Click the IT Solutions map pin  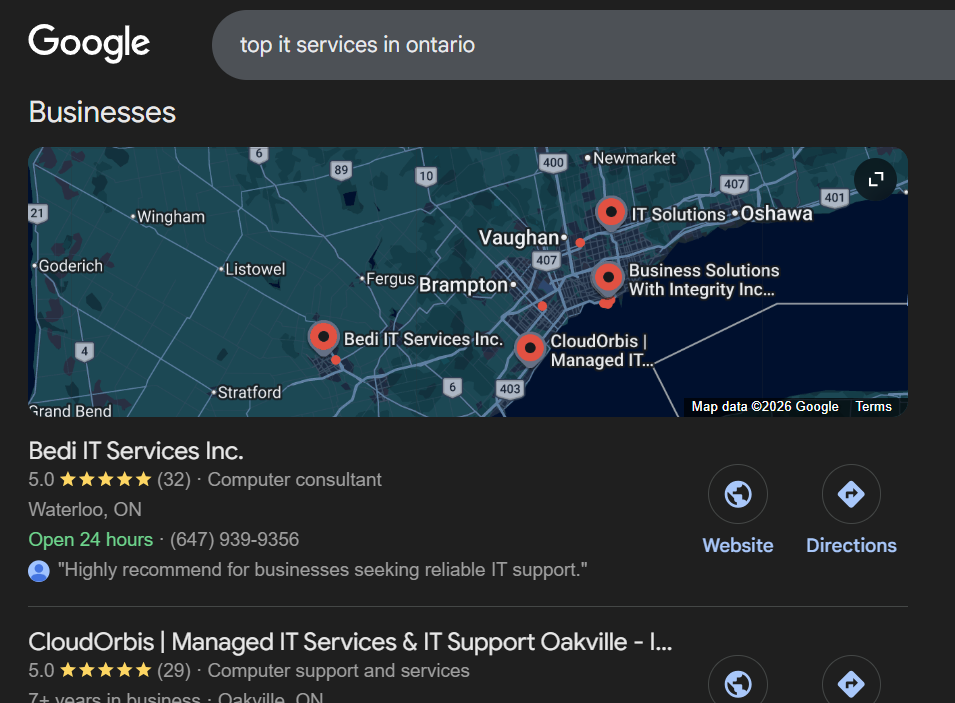pos(611,212)
